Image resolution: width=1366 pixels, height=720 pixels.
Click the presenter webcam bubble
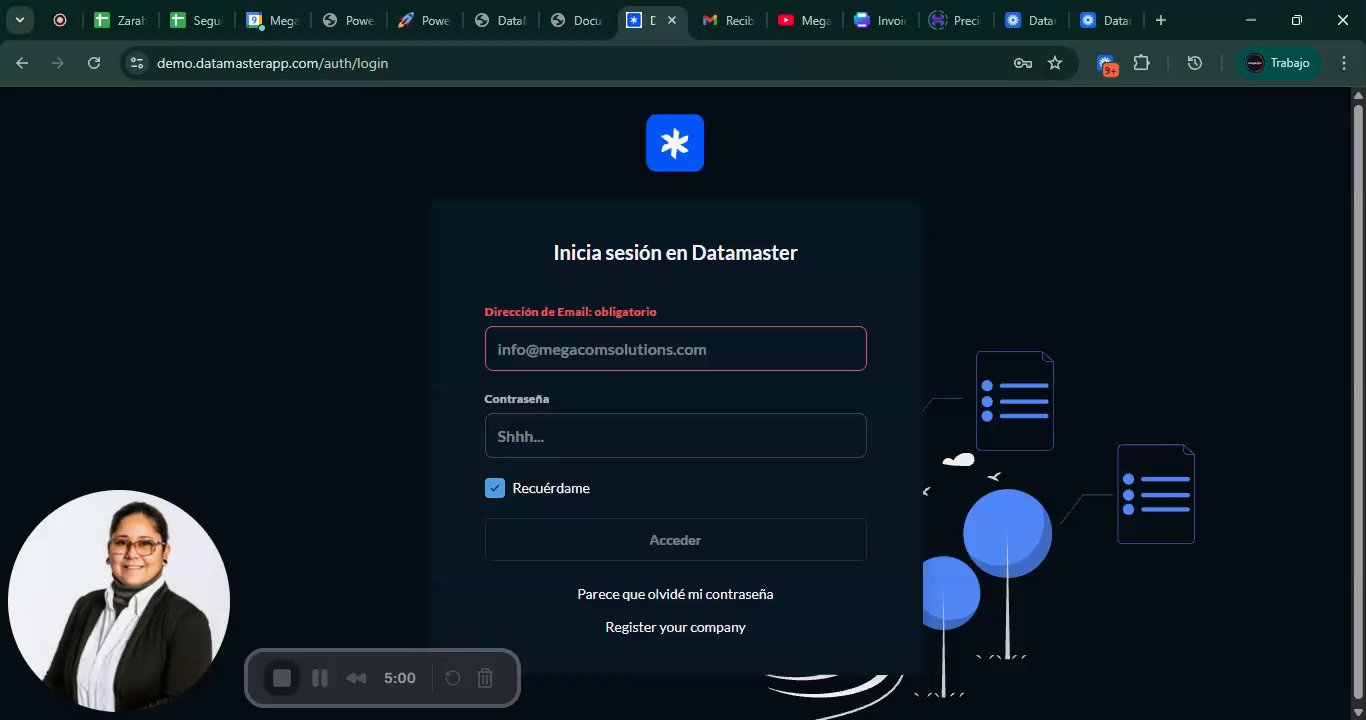[x=119, y=601]
